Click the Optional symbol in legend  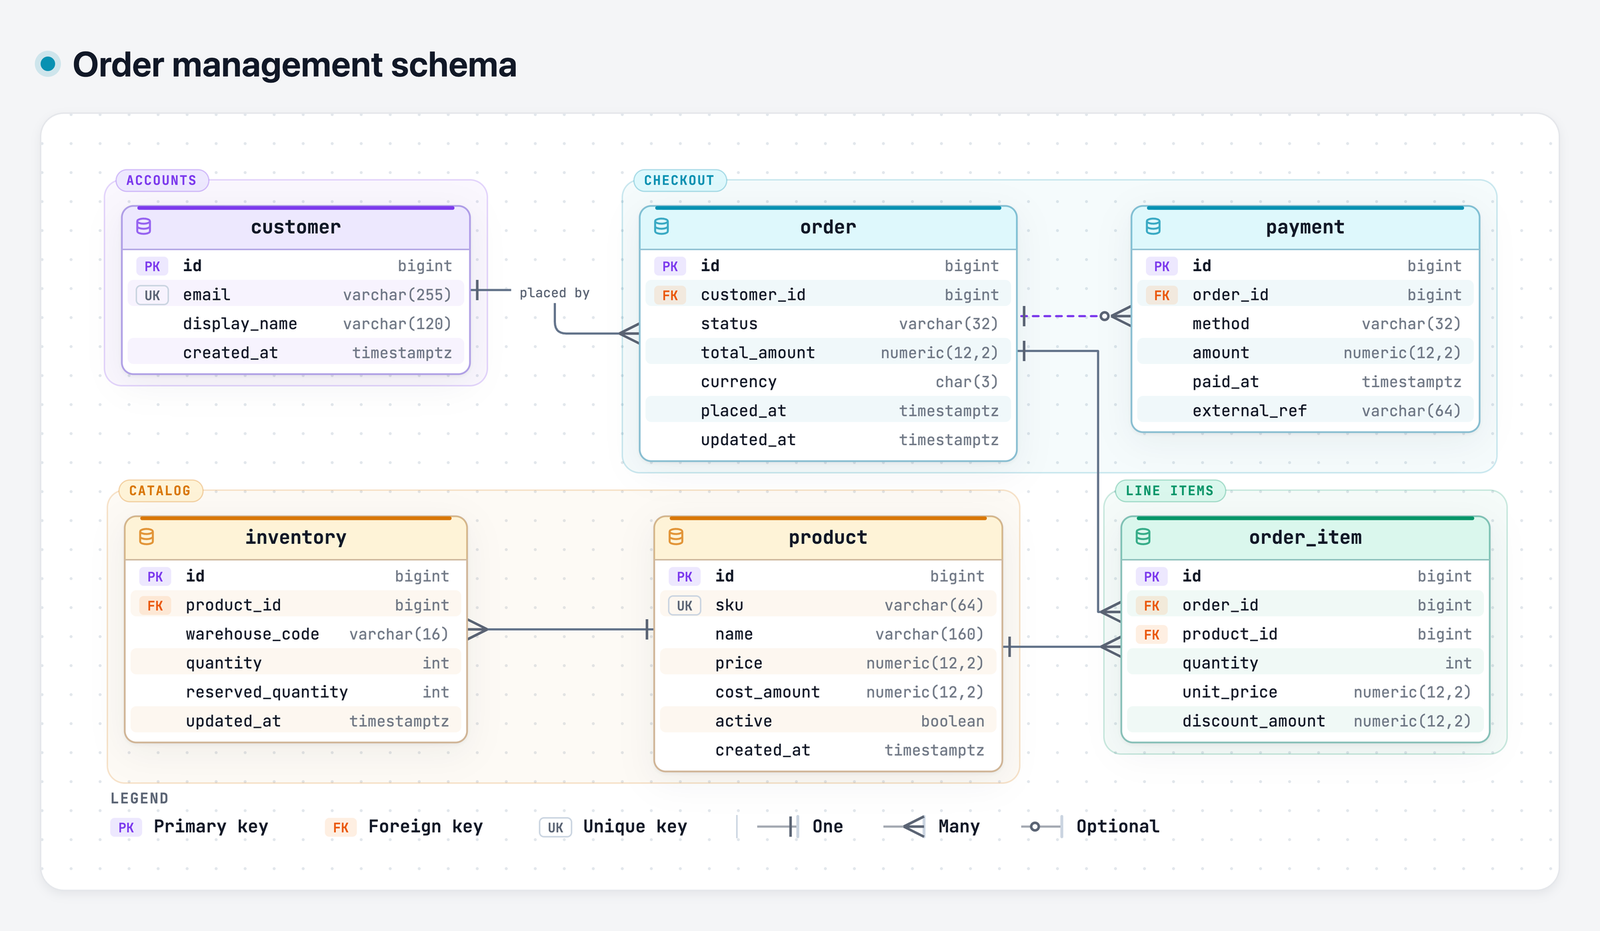pyautogui.click(x=1042, y=826)
